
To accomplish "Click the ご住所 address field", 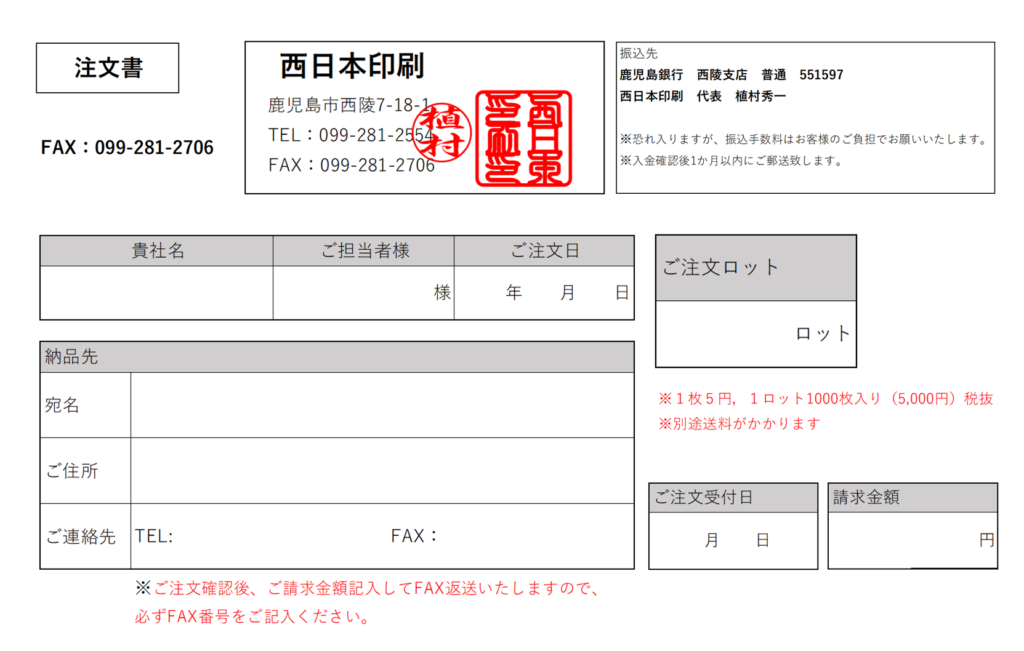I will coord(382,470).
